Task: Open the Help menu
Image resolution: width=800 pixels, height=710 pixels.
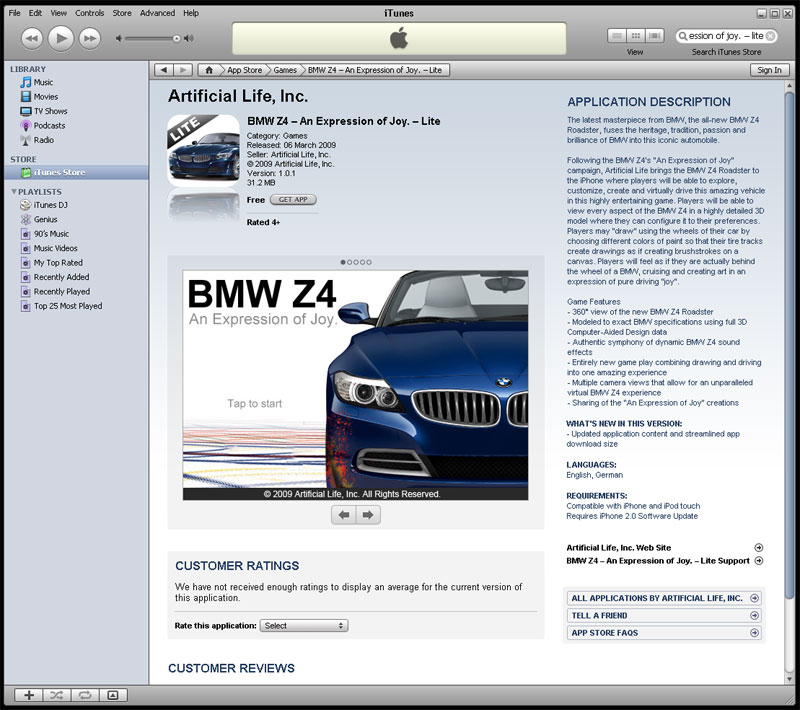Action: click(x=191, y=13)
